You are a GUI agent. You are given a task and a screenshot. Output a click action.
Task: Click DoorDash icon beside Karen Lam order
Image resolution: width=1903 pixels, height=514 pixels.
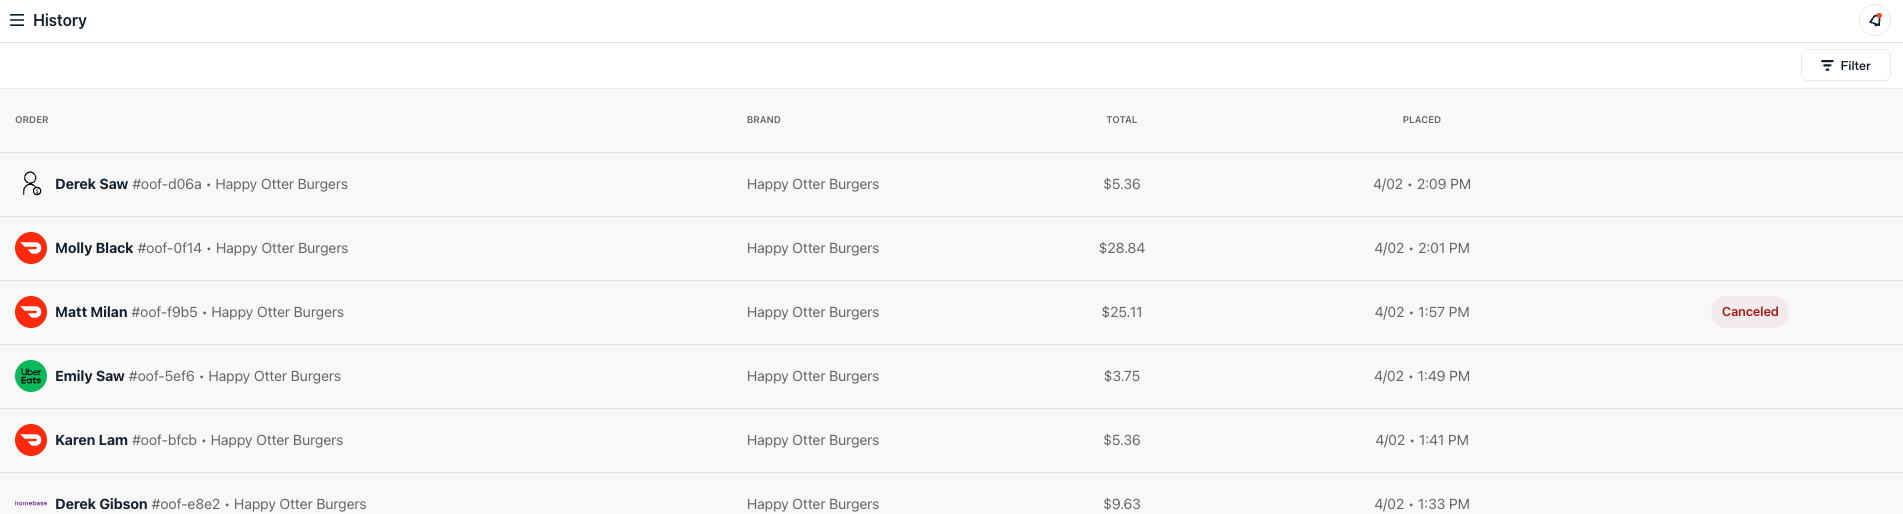(x=31, y=440)
